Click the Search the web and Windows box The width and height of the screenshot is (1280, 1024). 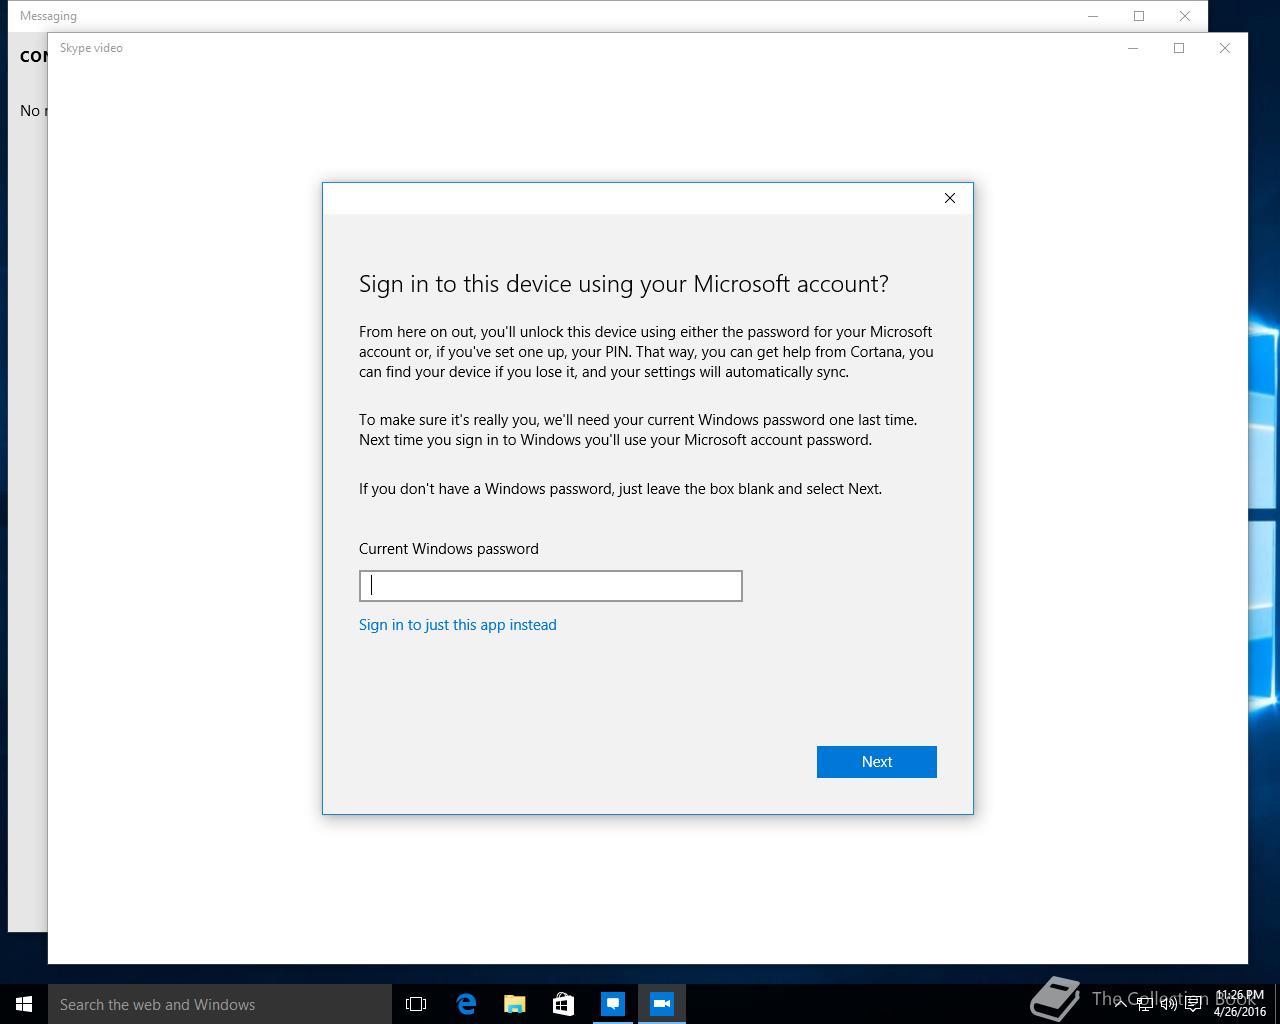(220, 1004)
